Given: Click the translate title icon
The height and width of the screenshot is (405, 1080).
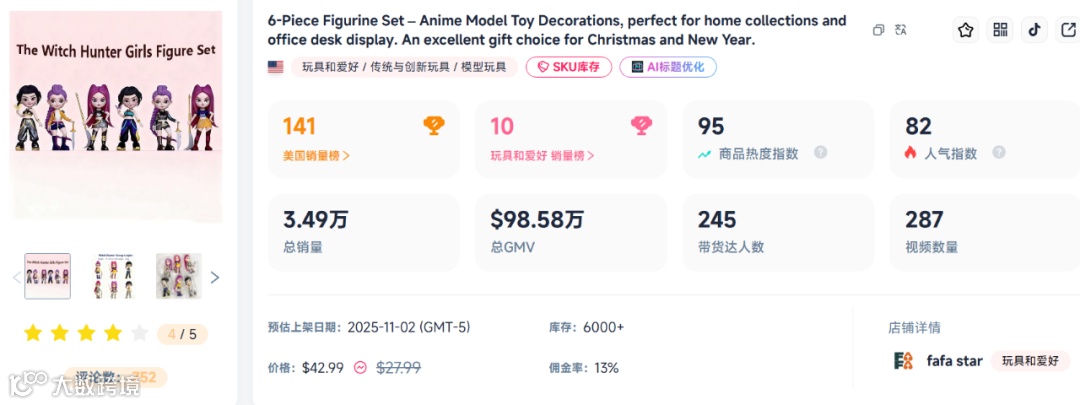Looking at the screenshot, I should tap(901, 30).
